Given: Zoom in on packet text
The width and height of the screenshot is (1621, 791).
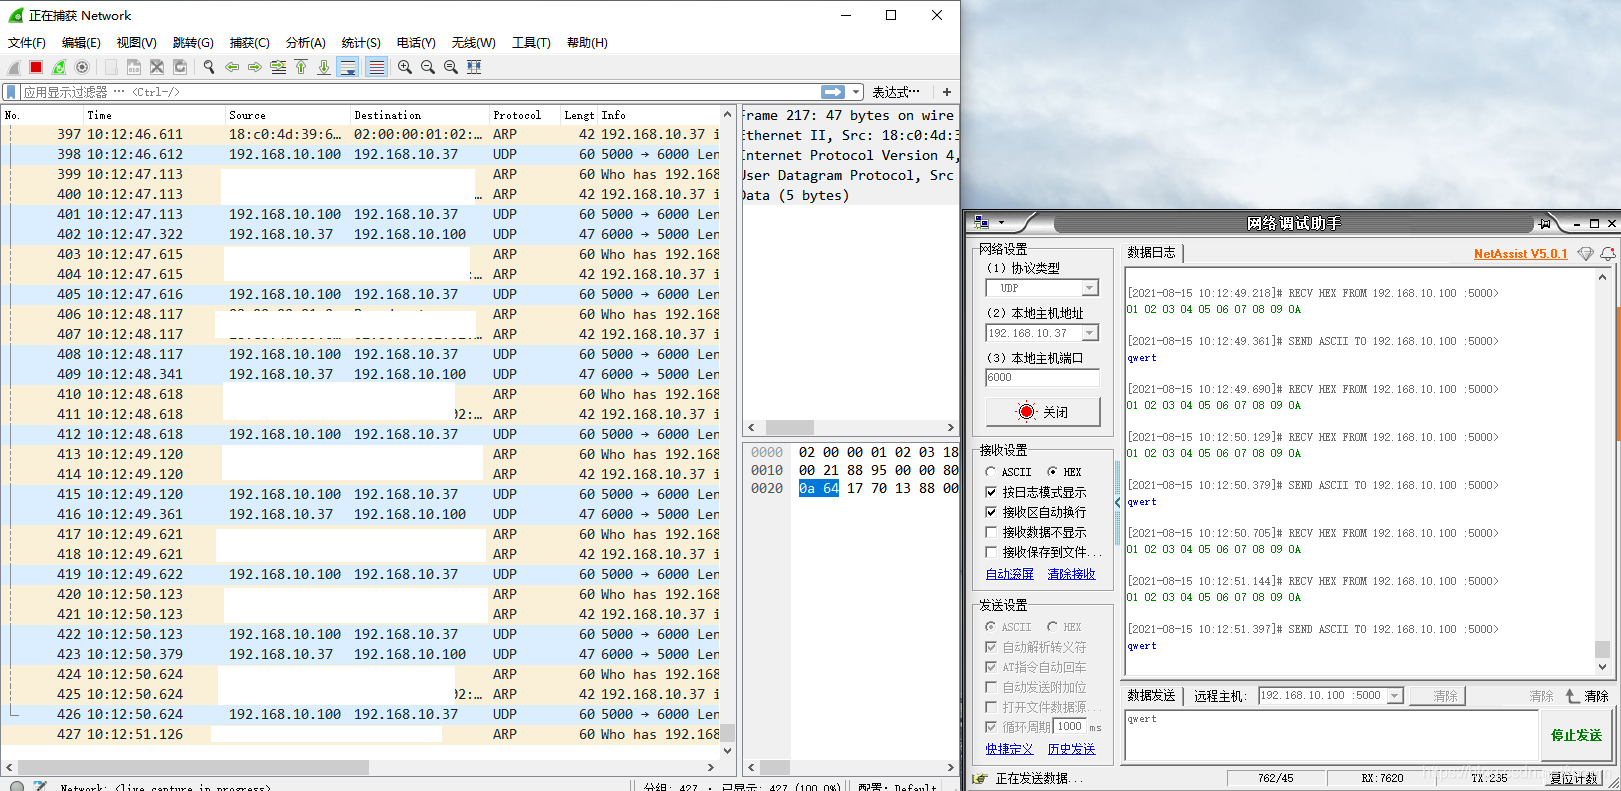Looking at the screenshot, I should click(404, 67).
